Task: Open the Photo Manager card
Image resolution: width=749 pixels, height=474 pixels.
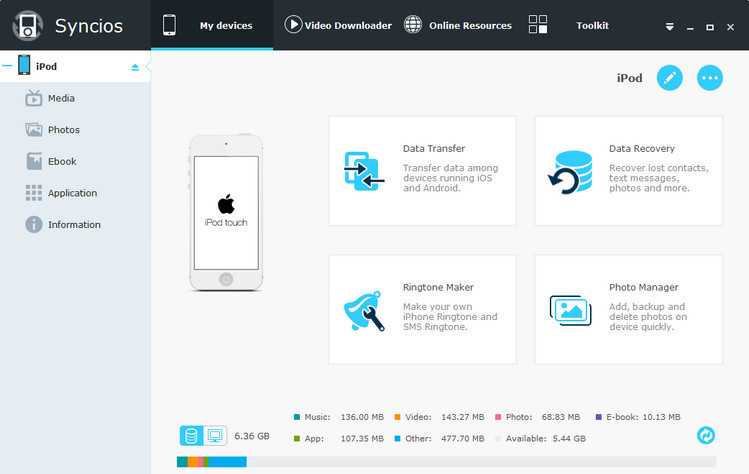Action: [629, 309]
